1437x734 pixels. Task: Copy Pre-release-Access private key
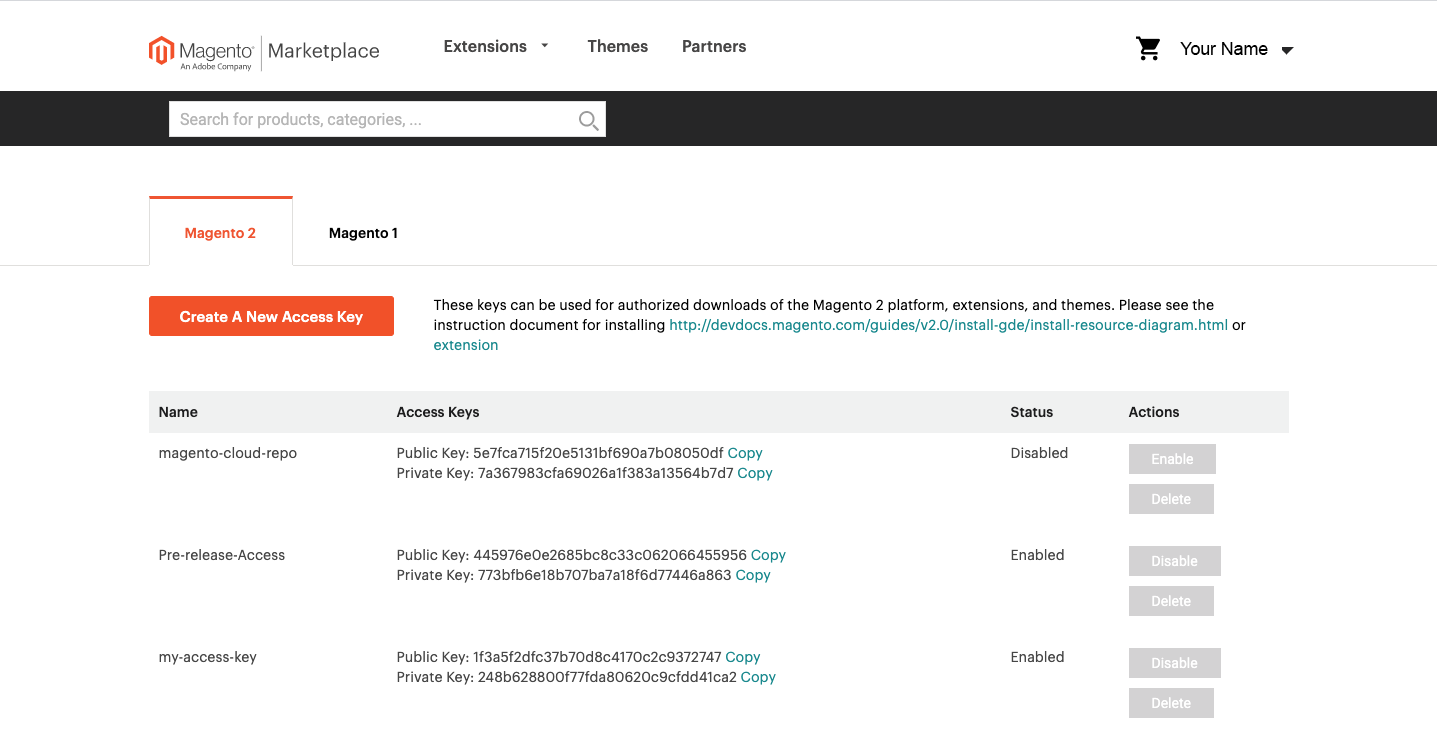pyautogui.click(x=753, y=575)
